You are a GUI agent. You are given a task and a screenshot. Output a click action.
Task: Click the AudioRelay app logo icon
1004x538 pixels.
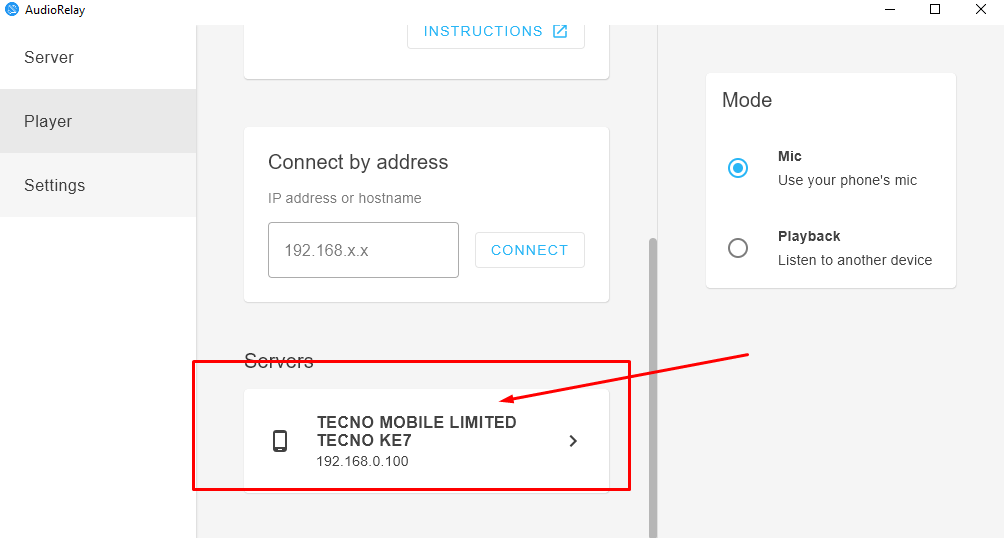[x=12, y=9]
